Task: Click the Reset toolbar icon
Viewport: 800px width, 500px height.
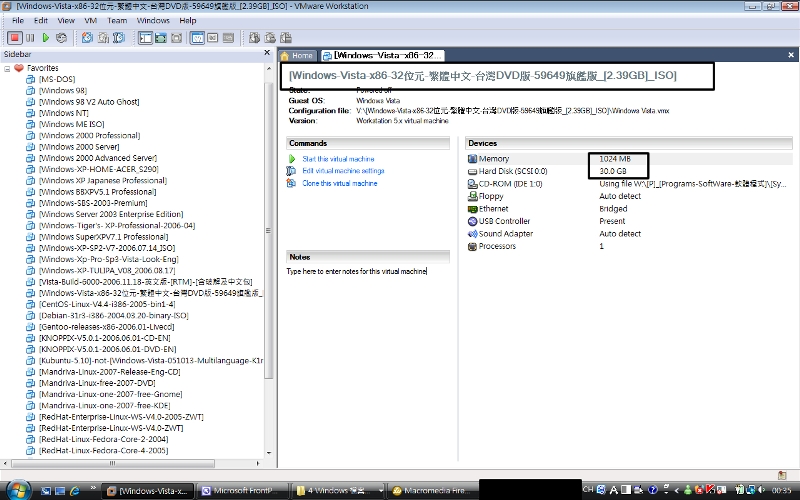Action: tap(61, 38)
